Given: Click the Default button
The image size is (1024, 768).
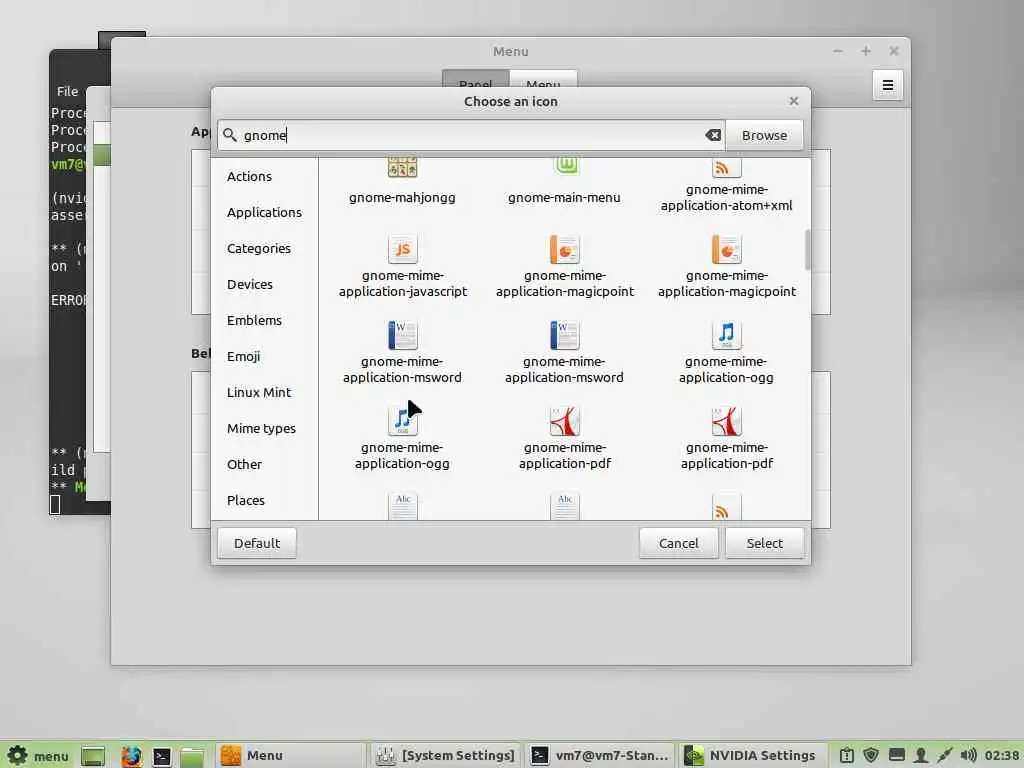Looking at the screenshot, I should click(x=257, y=543).
